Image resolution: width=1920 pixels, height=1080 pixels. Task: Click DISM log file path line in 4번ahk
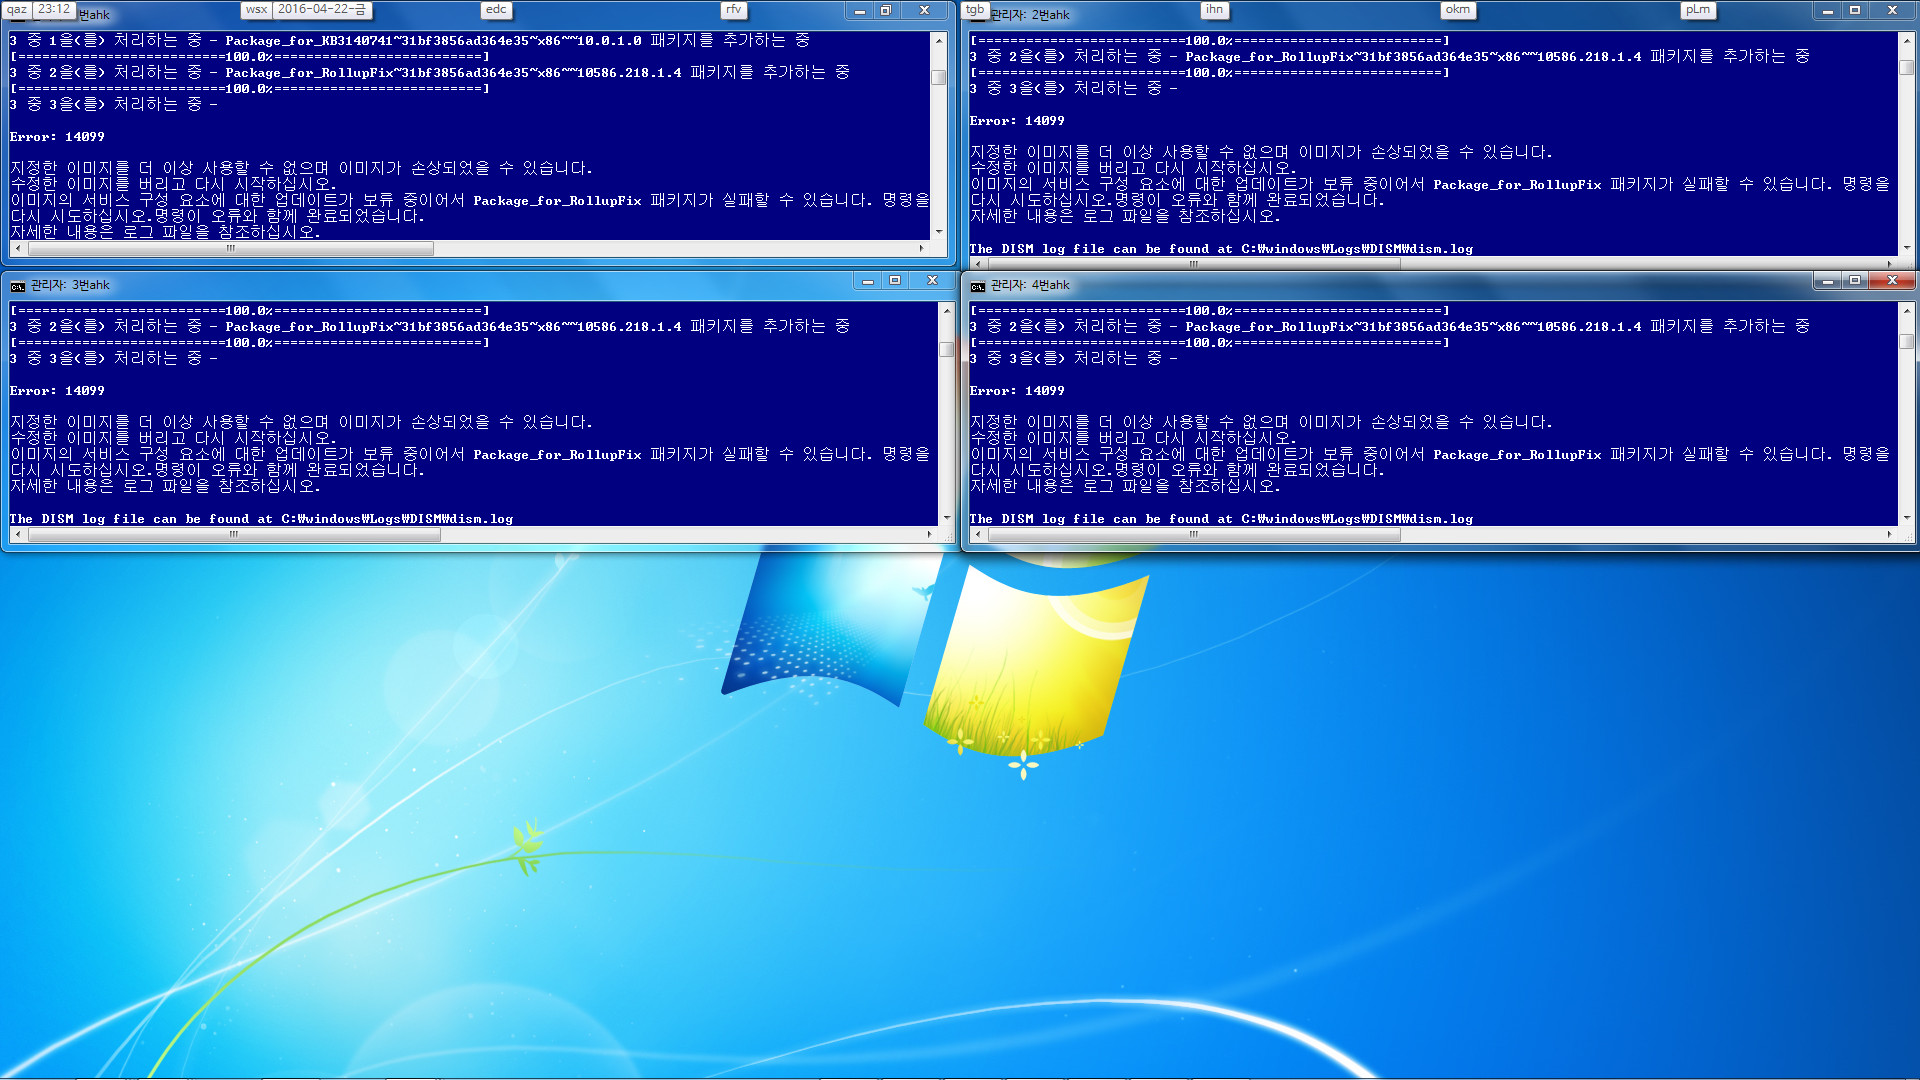click(1221, 519)
